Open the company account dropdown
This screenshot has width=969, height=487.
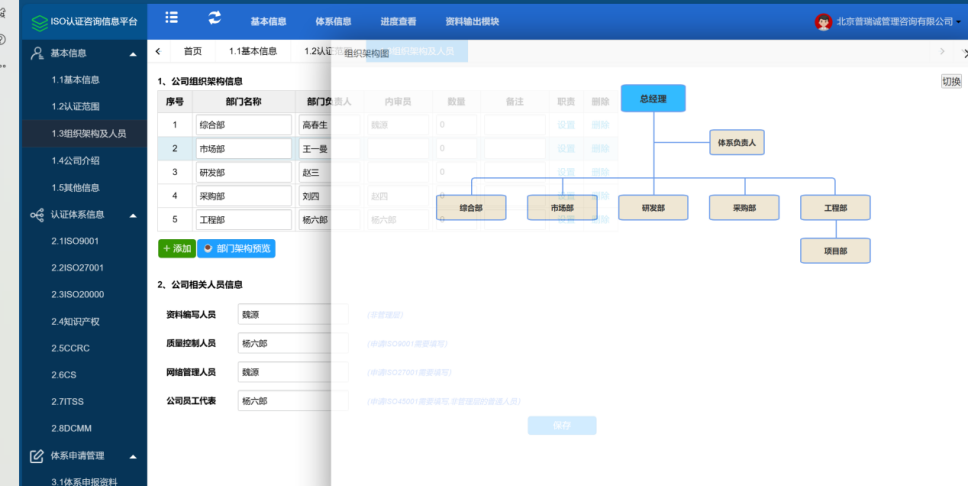coord(899,22)
